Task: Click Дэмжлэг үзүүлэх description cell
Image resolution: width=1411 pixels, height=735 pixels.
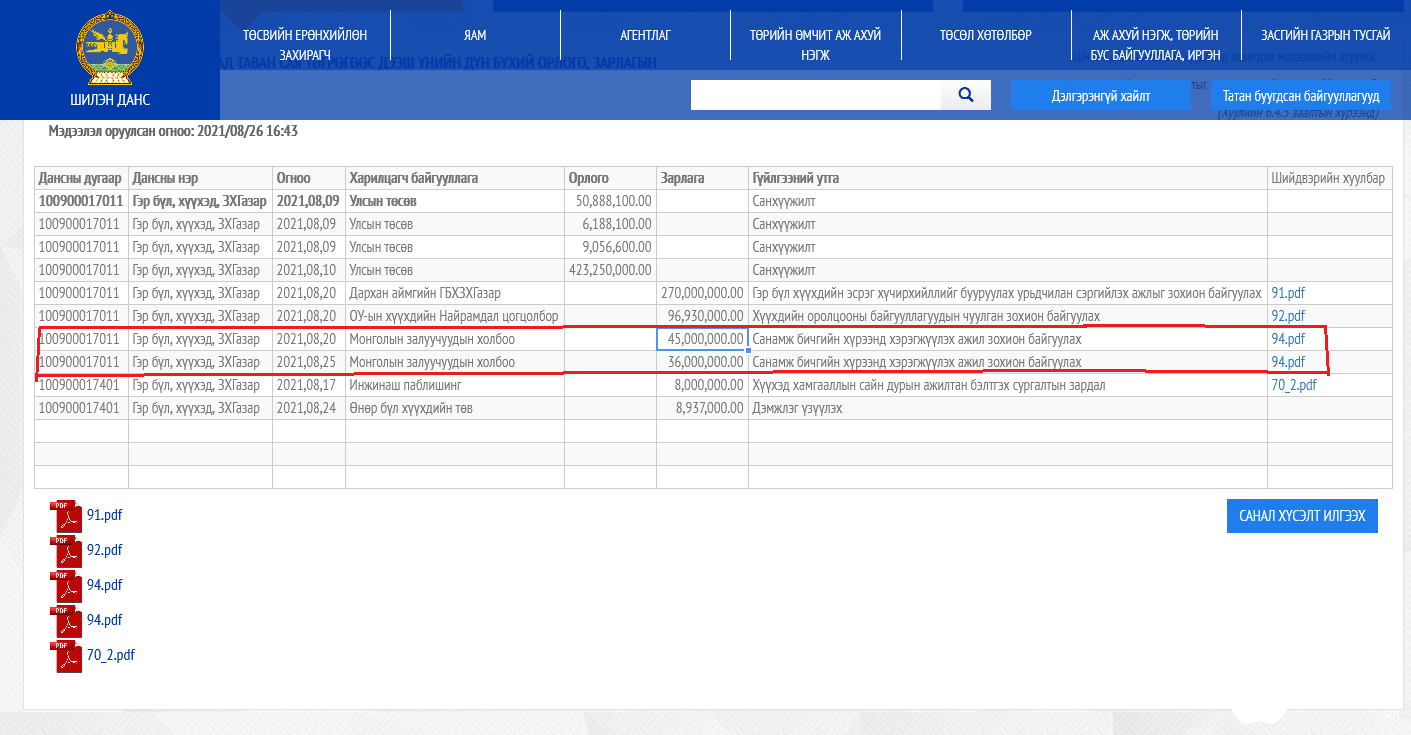Action: [1008, 408]
